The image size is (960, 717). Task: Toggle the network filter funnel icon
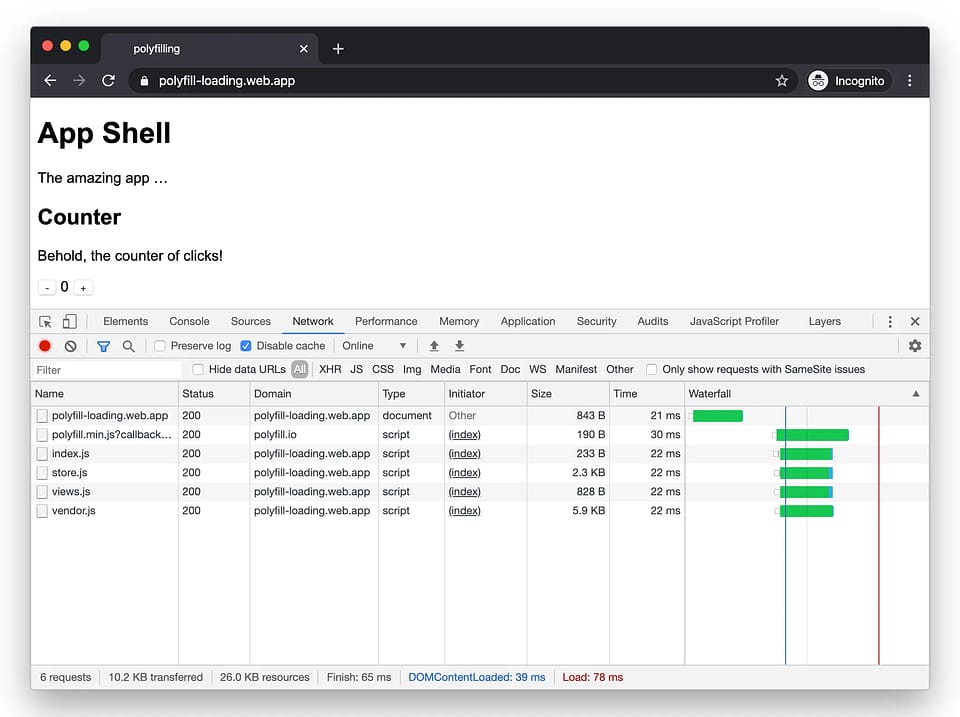tap(103, 346)
